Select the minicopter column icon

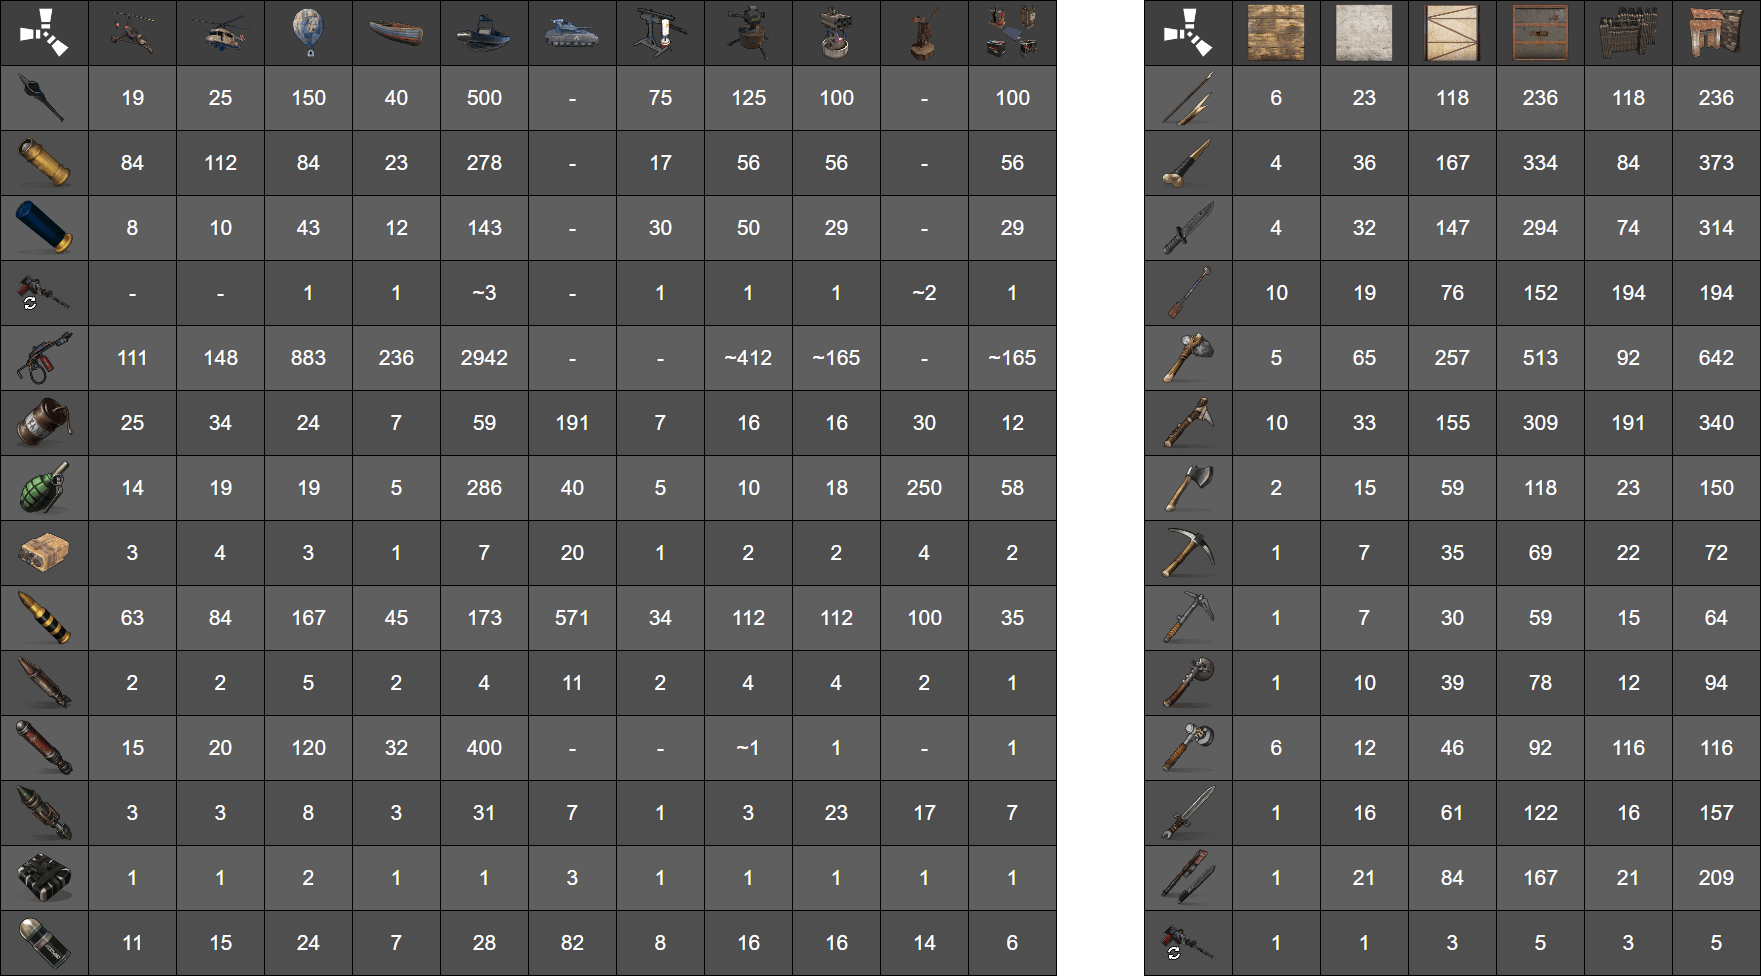click(132, 33)
